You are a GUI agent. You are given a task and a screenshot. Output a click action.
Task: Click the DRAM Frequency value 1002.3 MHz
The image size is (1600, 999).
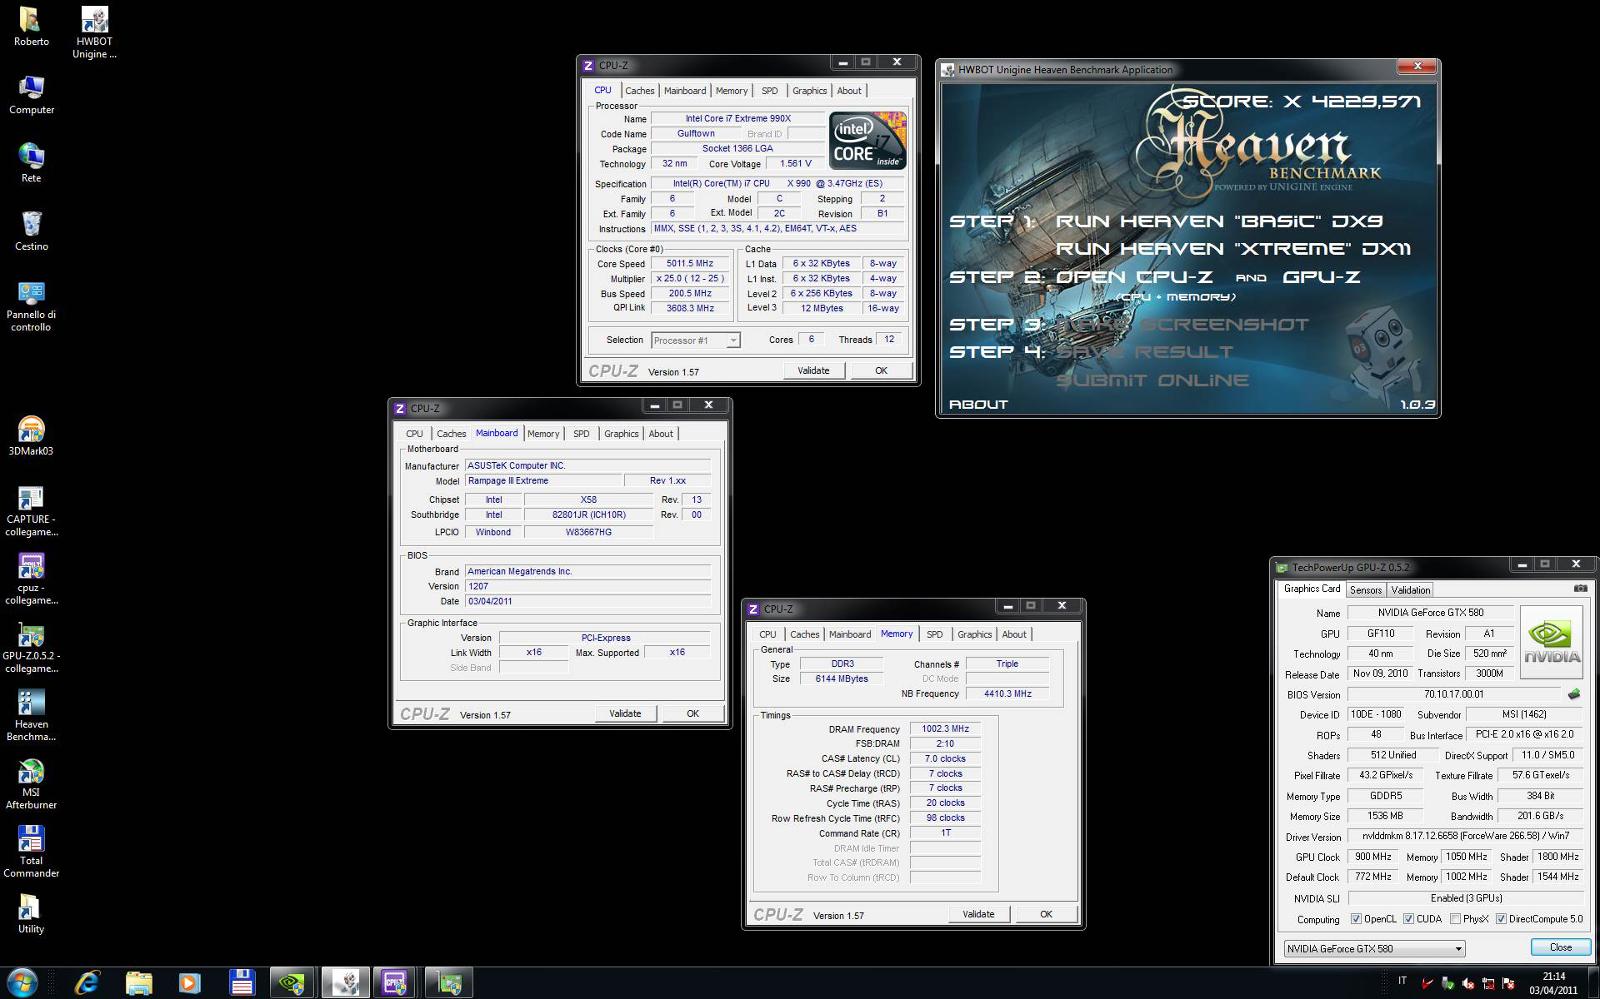945,729
